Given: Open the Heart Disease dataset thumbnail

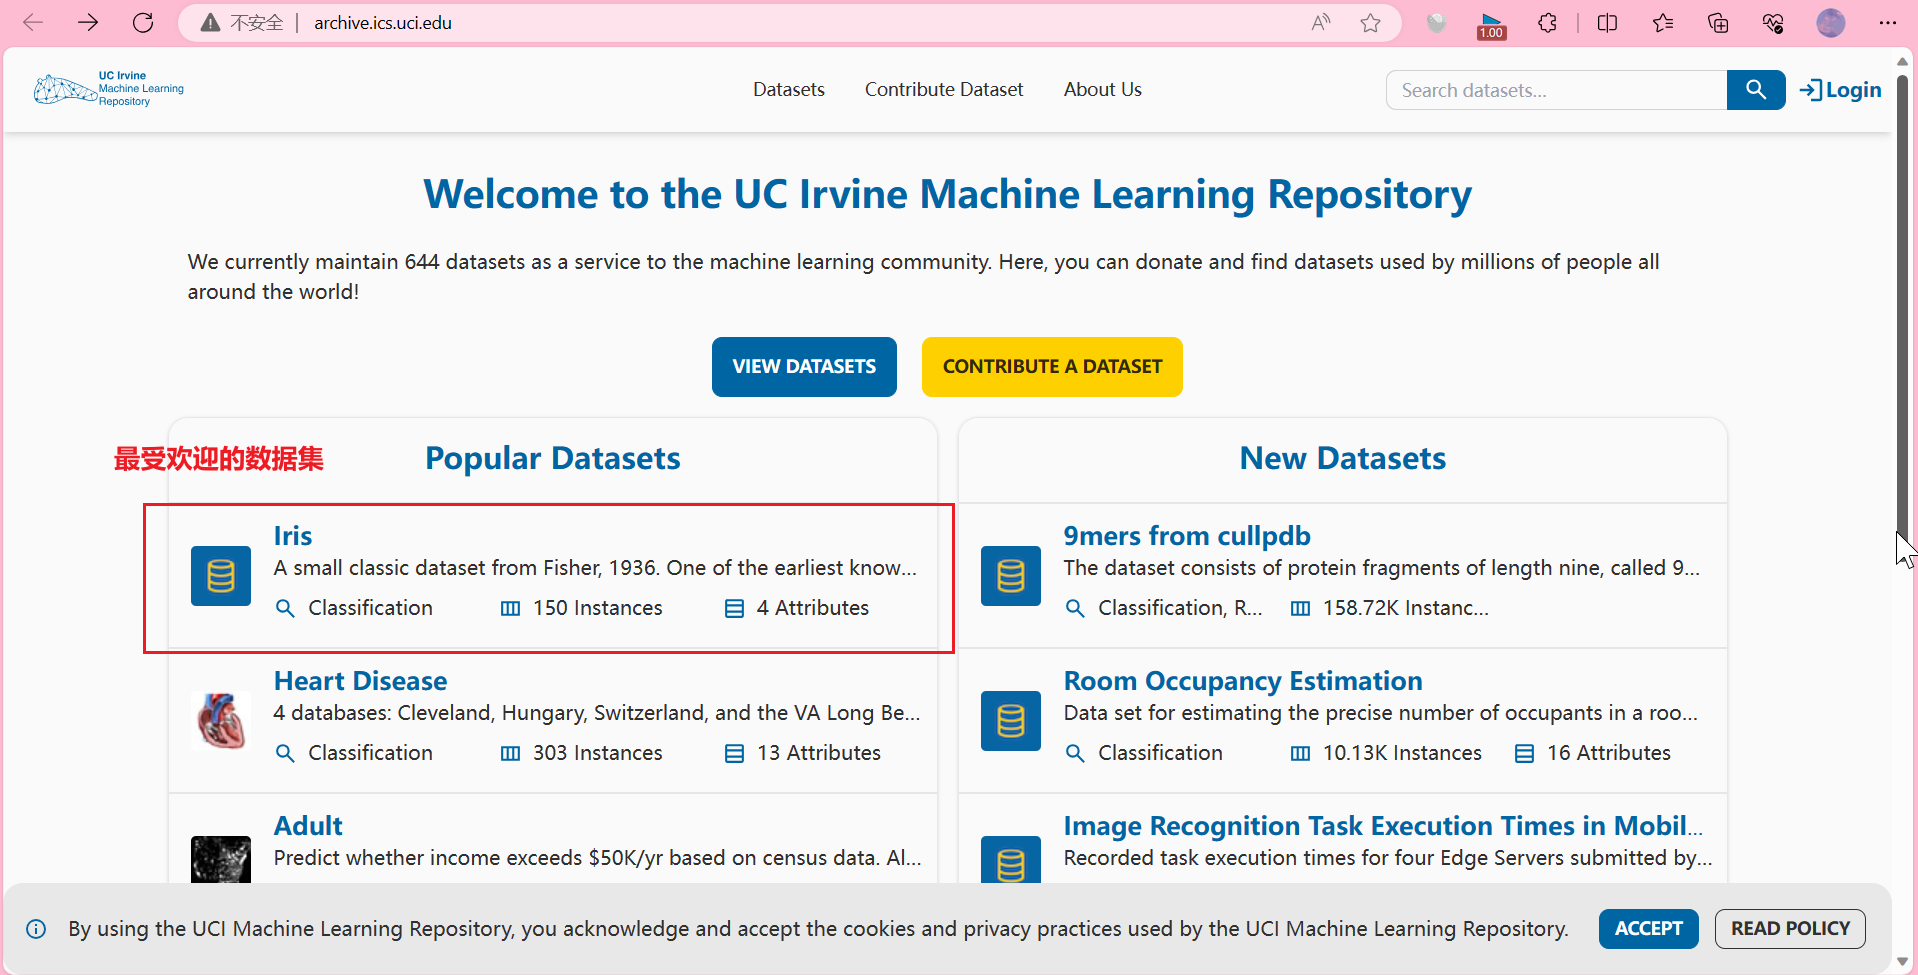Looking at the screenshot, I should pyautogui.click(x=221, y=721).
